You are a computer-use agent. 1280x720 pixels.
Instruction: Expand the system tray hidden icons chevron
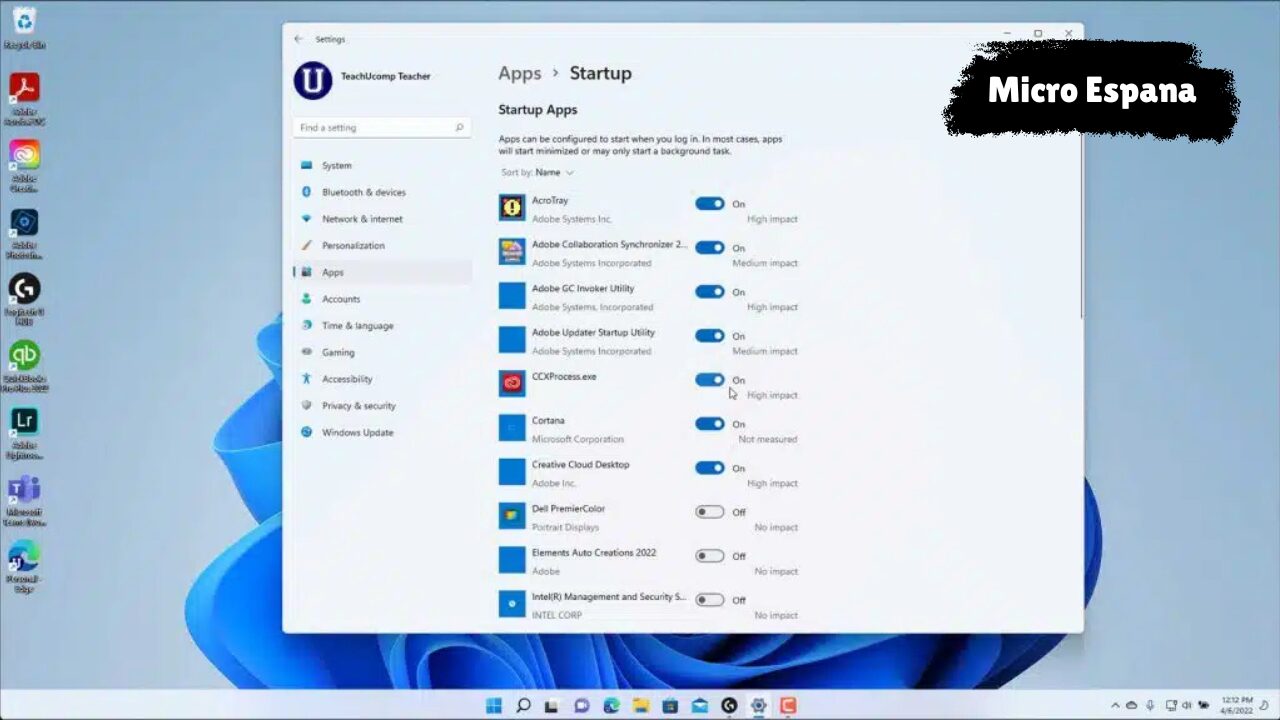(1115, 706)
